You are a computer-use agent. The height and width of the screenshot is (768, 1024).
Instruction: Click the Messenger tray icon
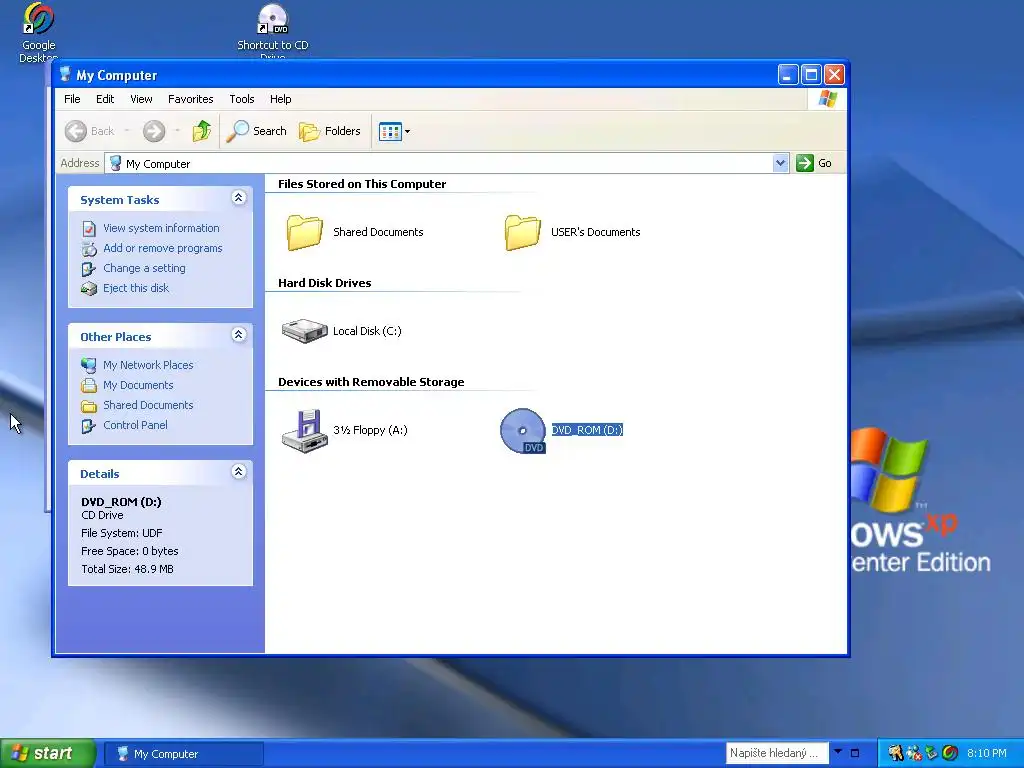pos(914,753)
